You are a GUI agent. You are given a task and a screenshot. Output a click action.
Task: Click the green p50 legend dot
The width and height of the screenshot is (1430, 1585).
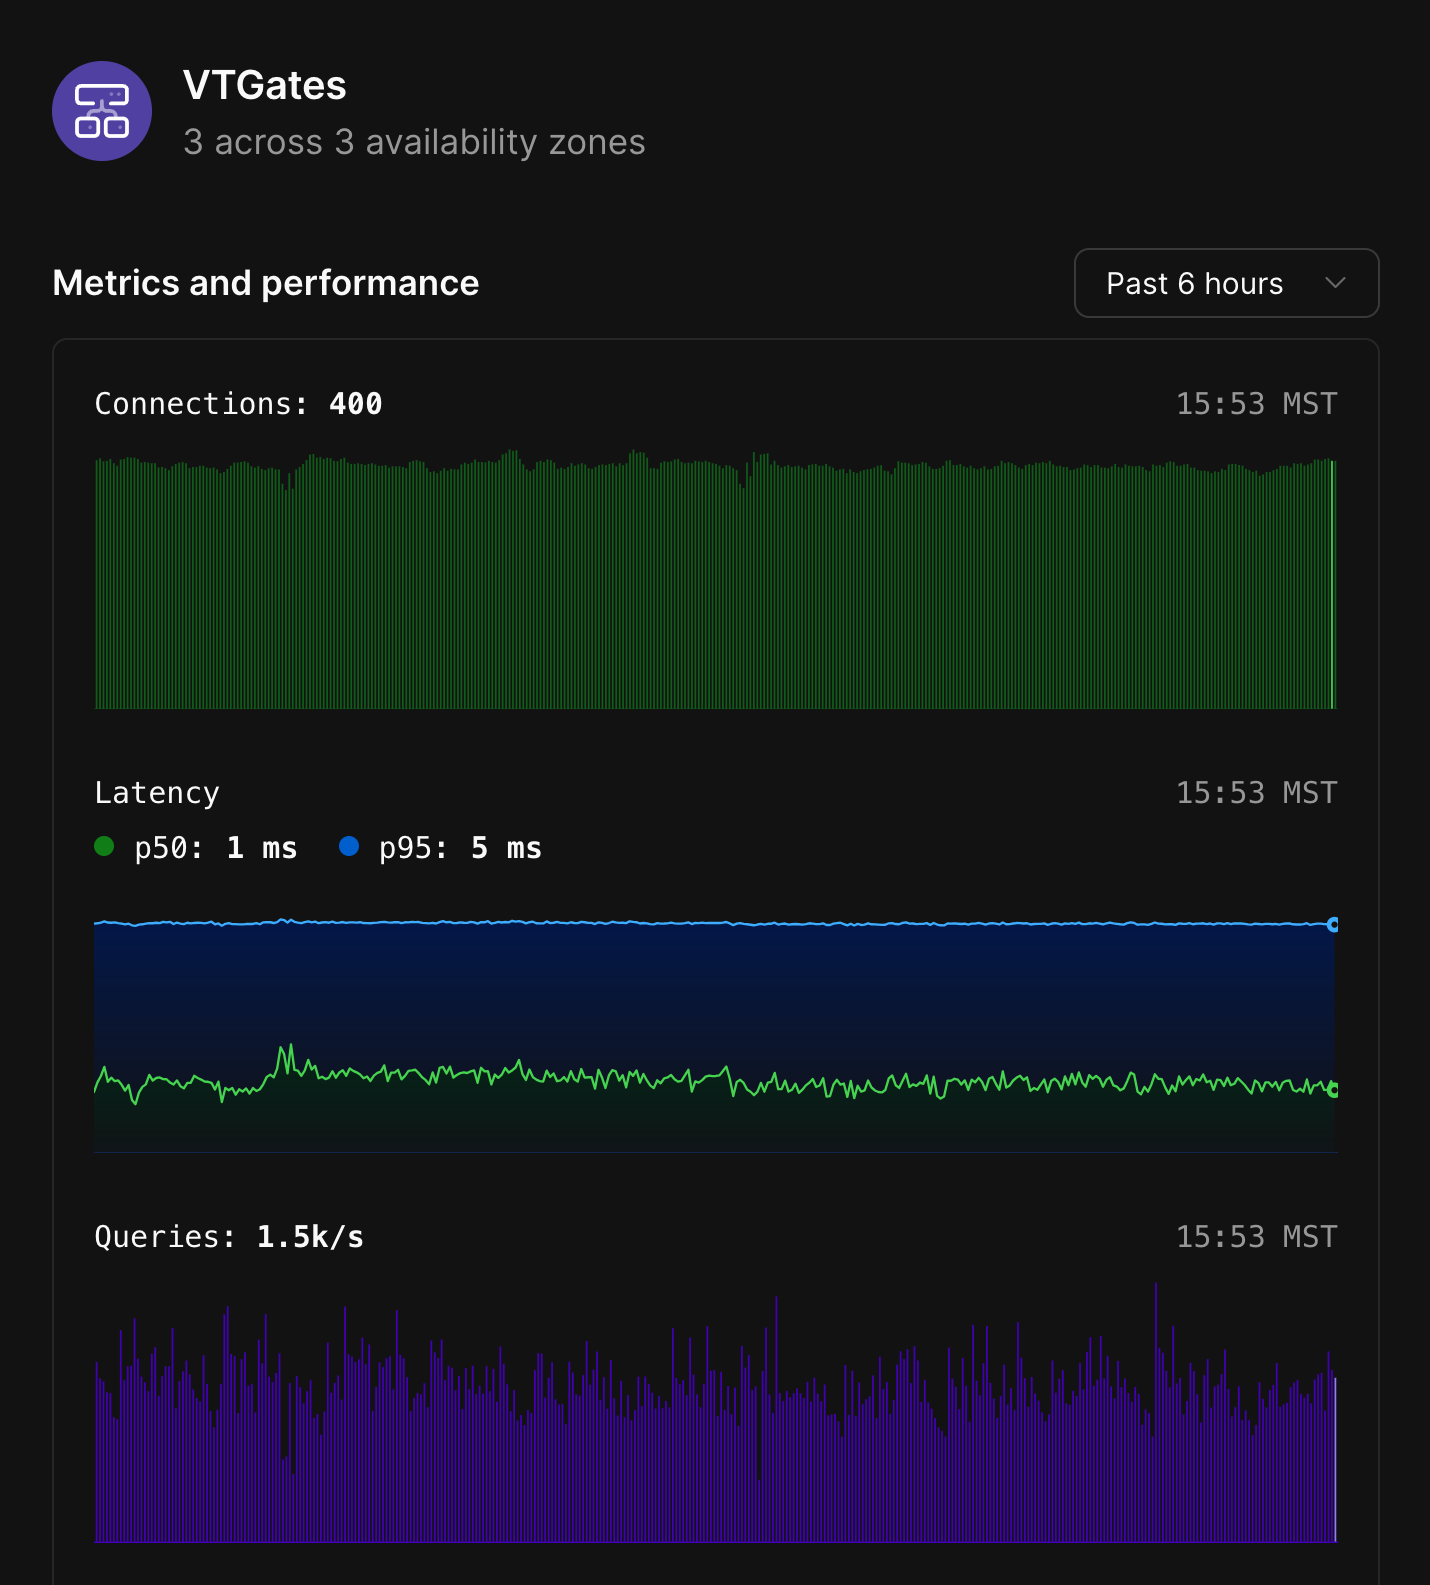(x=104, y=846)
